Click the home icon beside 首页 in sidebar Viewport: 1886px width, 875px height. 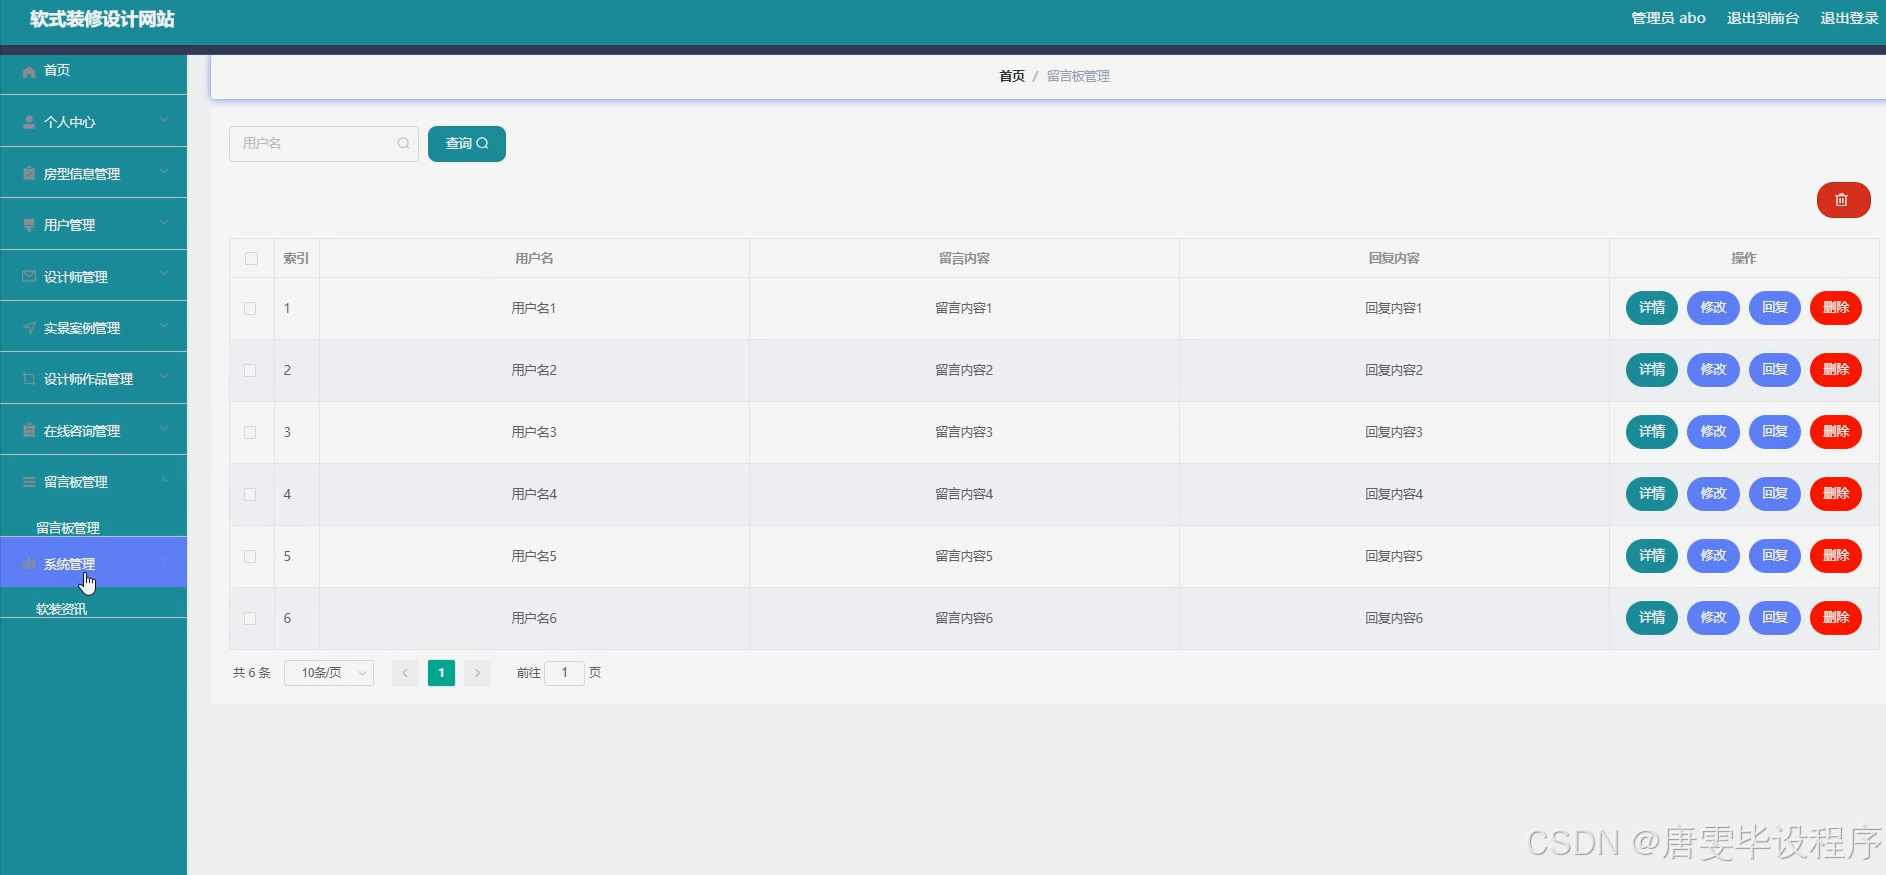point(29,71)
